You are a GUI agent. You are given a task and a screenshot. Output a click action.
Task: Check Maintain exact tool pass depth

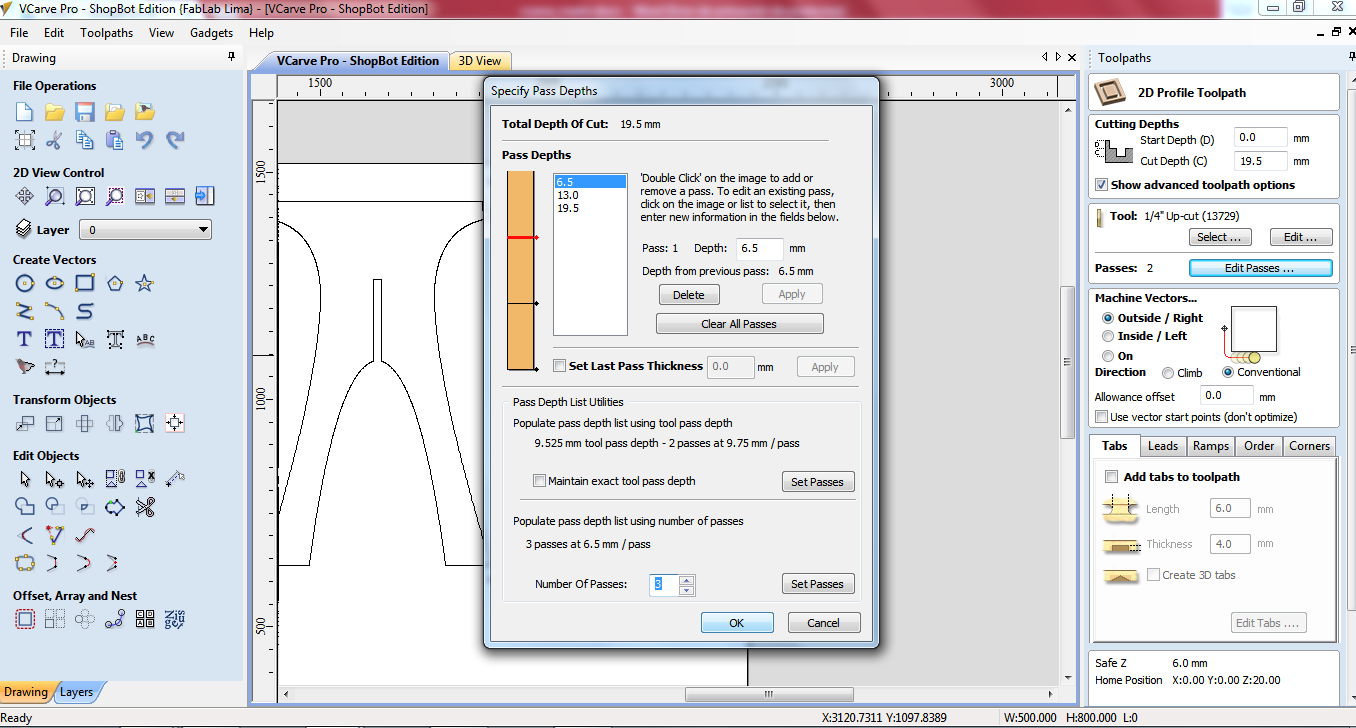click(540, 481)
